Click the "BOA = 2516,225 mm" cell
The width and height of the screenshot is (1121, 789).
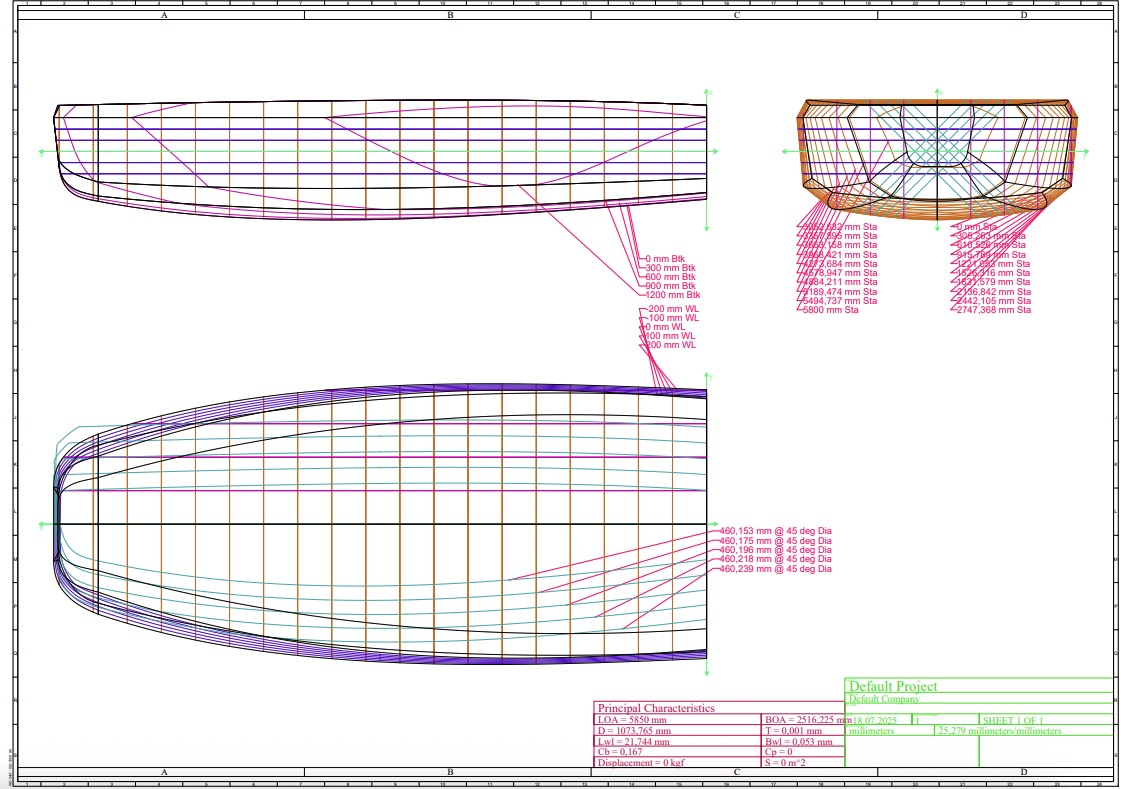point(804,720)
